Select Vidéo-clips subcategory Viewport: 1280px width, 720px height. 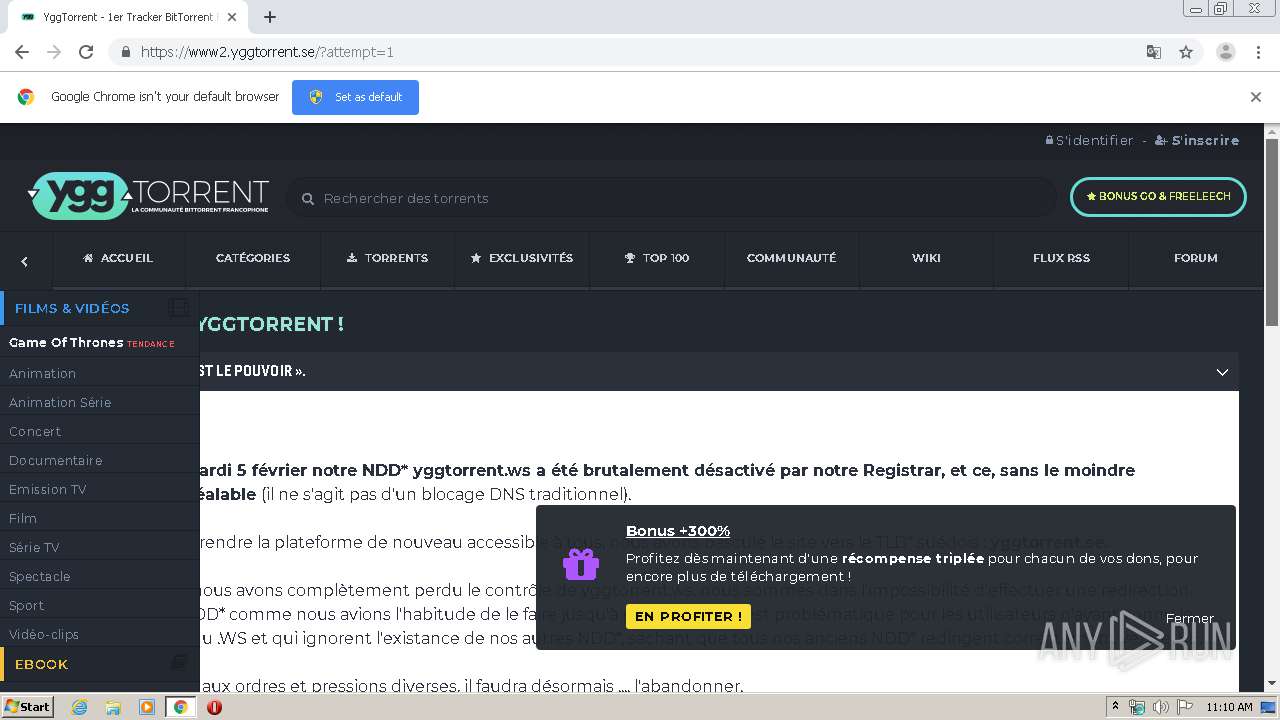click(x=43, y=634)
